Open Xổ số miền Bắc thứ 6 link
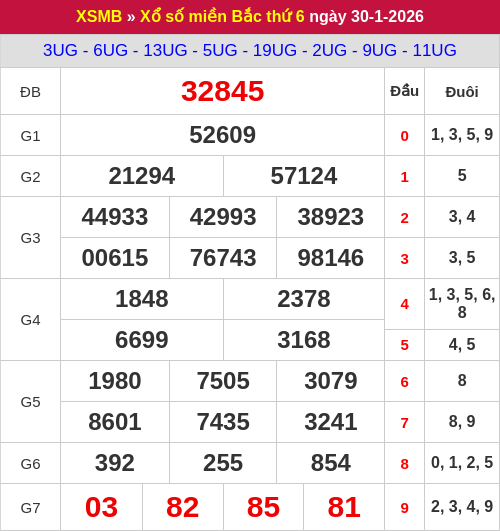 222,16
